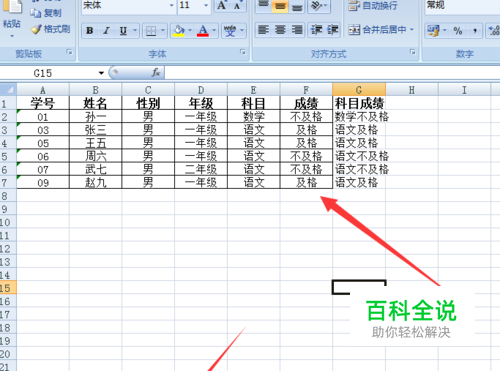Screen dimensions: 500x371
Task: Click the Shrink Font icon
Action: (237, 6)
